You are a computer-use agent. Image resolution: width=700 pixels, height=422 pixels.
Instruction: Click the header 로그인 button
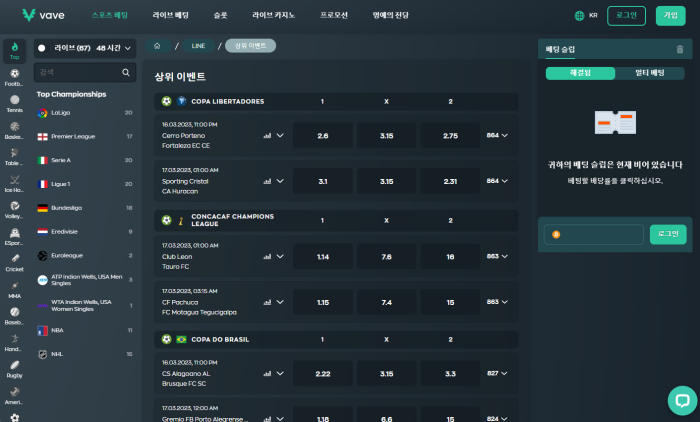point(626,16)
